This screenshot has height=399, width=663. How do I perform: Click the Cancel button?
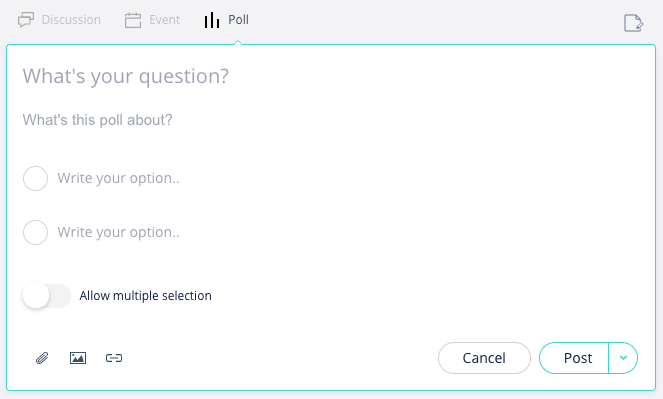[x=484, y=358]
